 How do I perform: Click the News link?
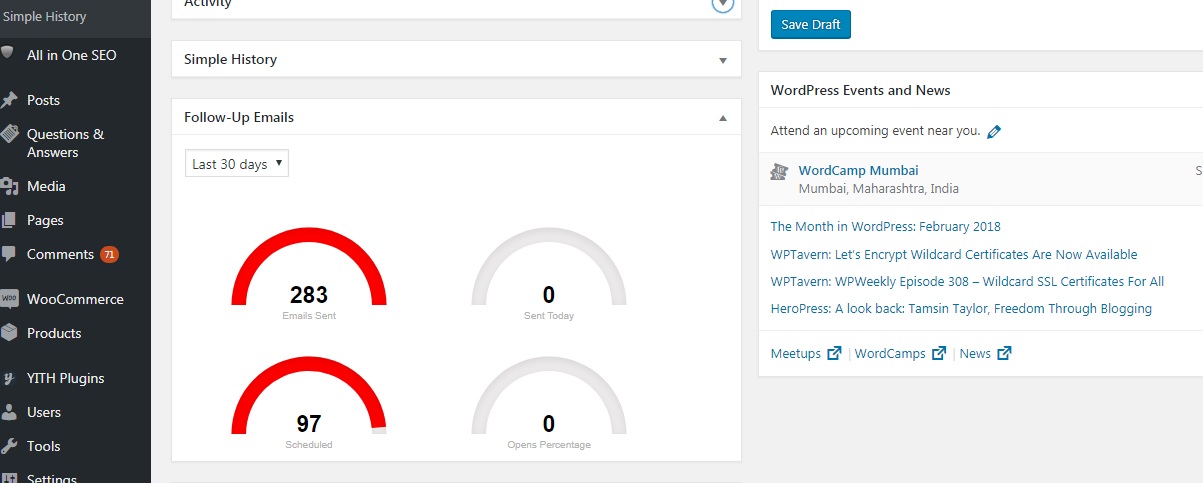975,353
